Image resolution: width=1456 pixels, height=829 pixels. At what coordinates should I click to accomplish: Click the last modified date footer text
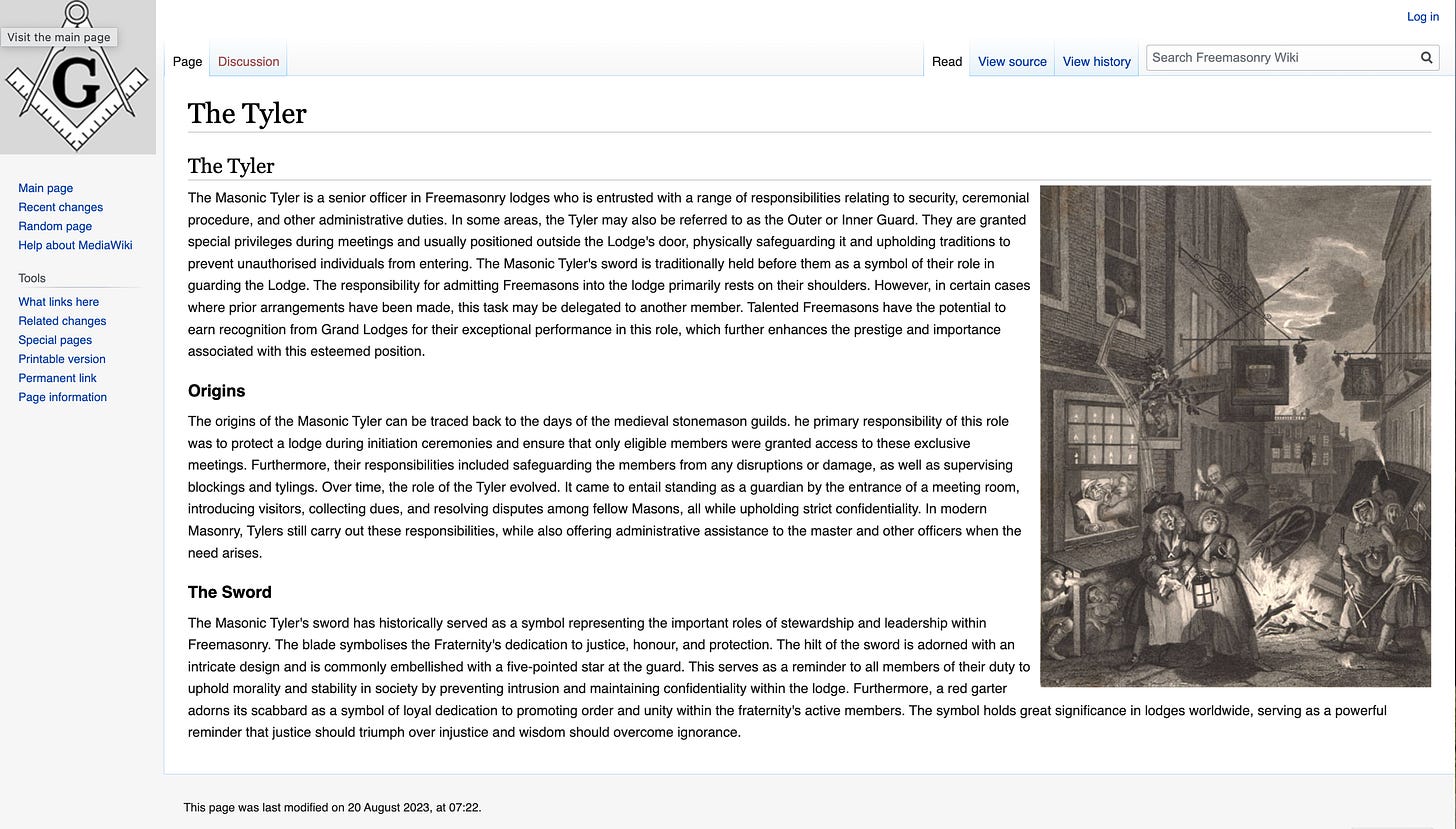coord(333,807)
